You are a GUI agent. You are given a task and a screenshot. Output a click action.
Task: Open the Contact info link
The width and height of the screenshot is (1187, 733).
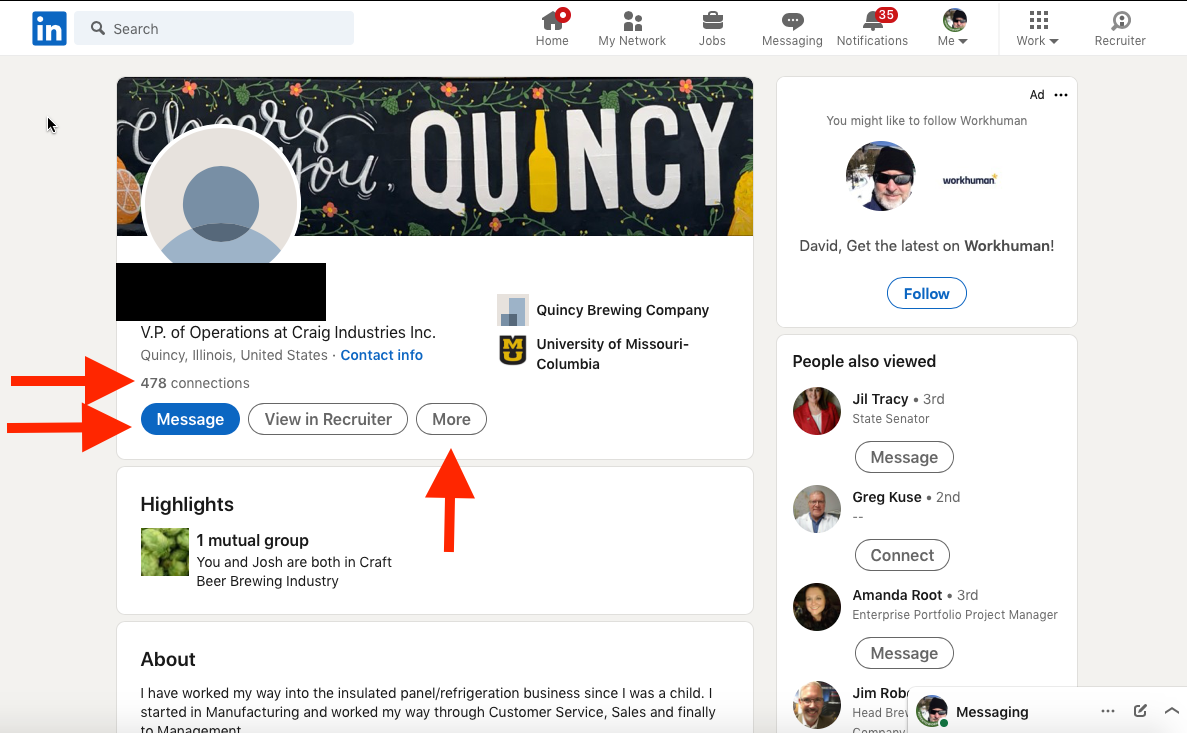point(382,355)
